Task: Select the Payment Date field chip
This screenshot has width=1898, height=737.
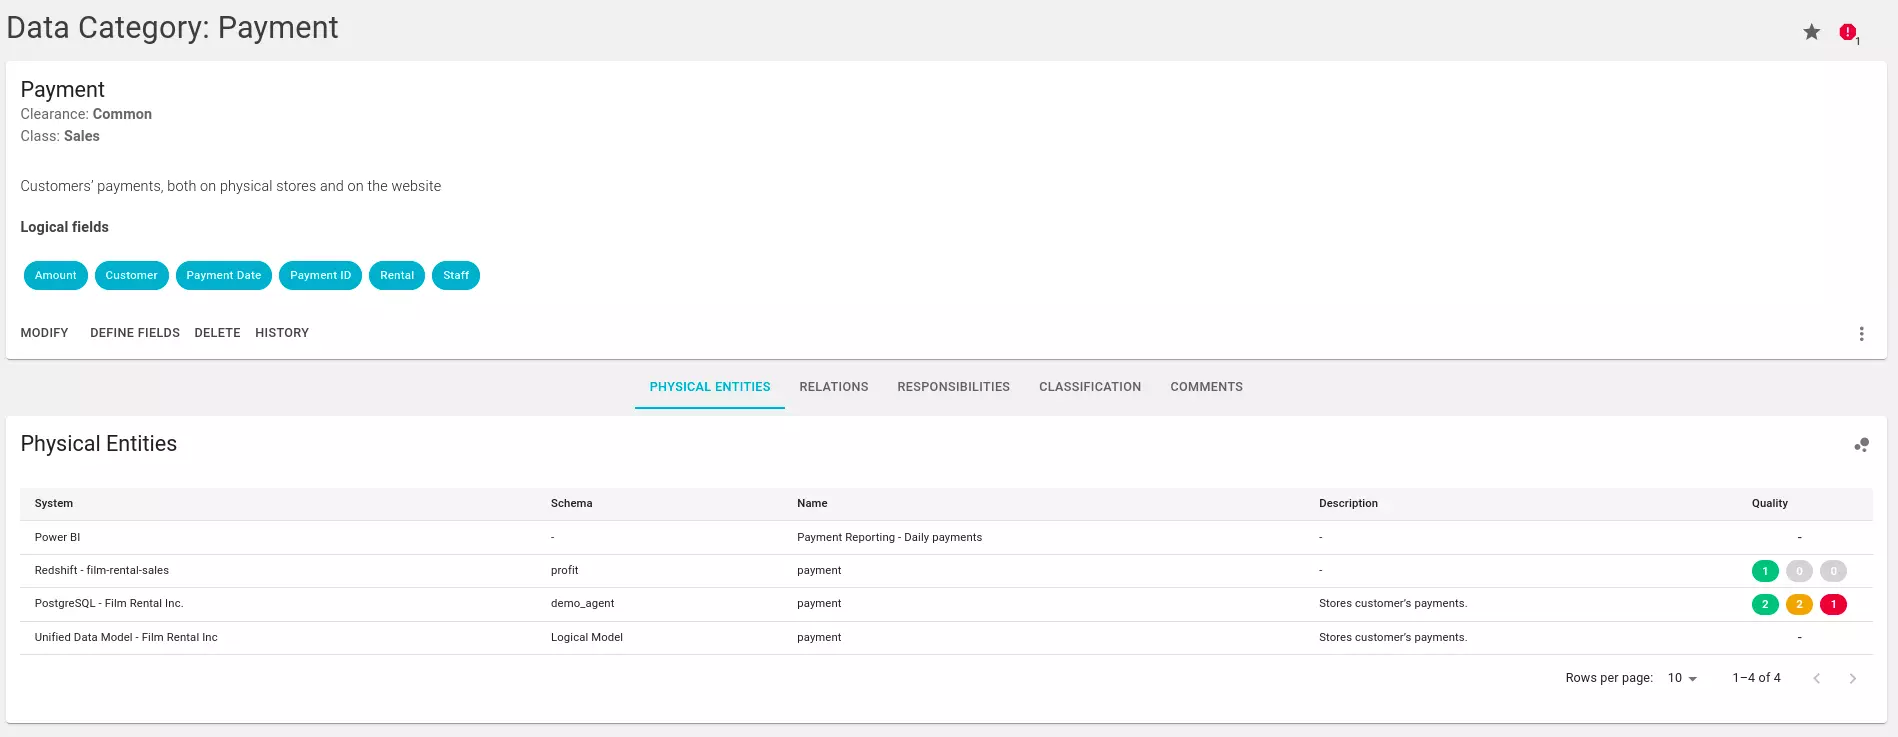Action: coord(224,275)
